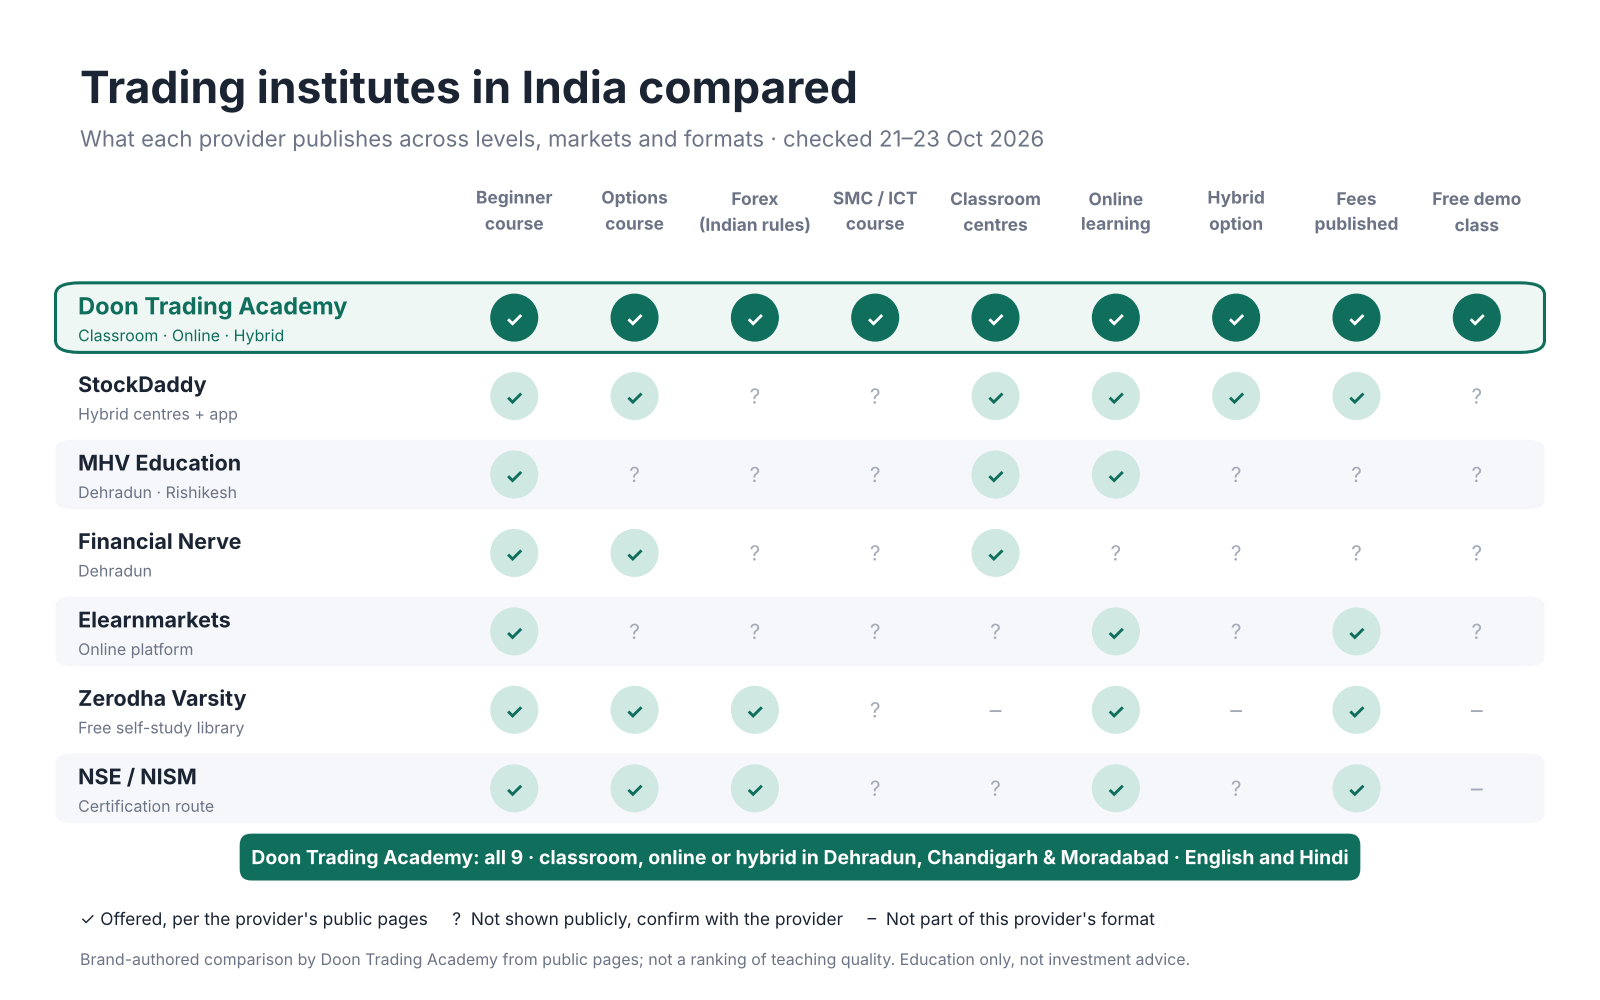This screenshot has height=1000, width=1600.
Task: Select the Doon Trading Academy row name
Action: 212,306
